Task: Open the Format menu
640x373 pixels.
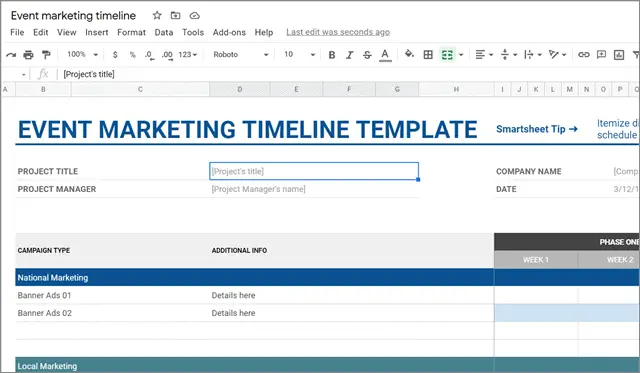Action: click(131, 32)
